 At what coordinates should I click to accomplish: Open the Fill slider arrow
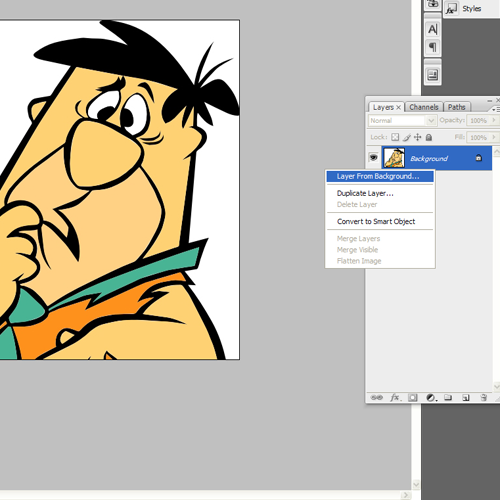click(494, 137)
